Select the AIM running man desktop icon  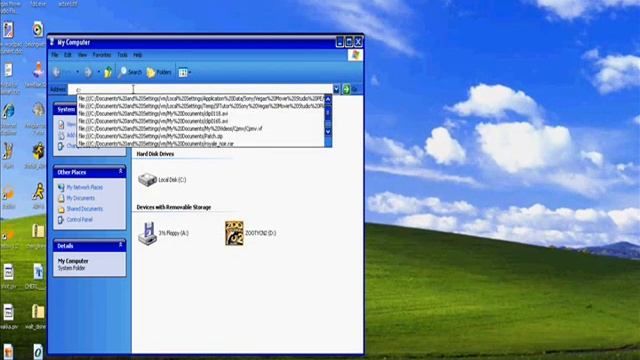click(38, 191)
